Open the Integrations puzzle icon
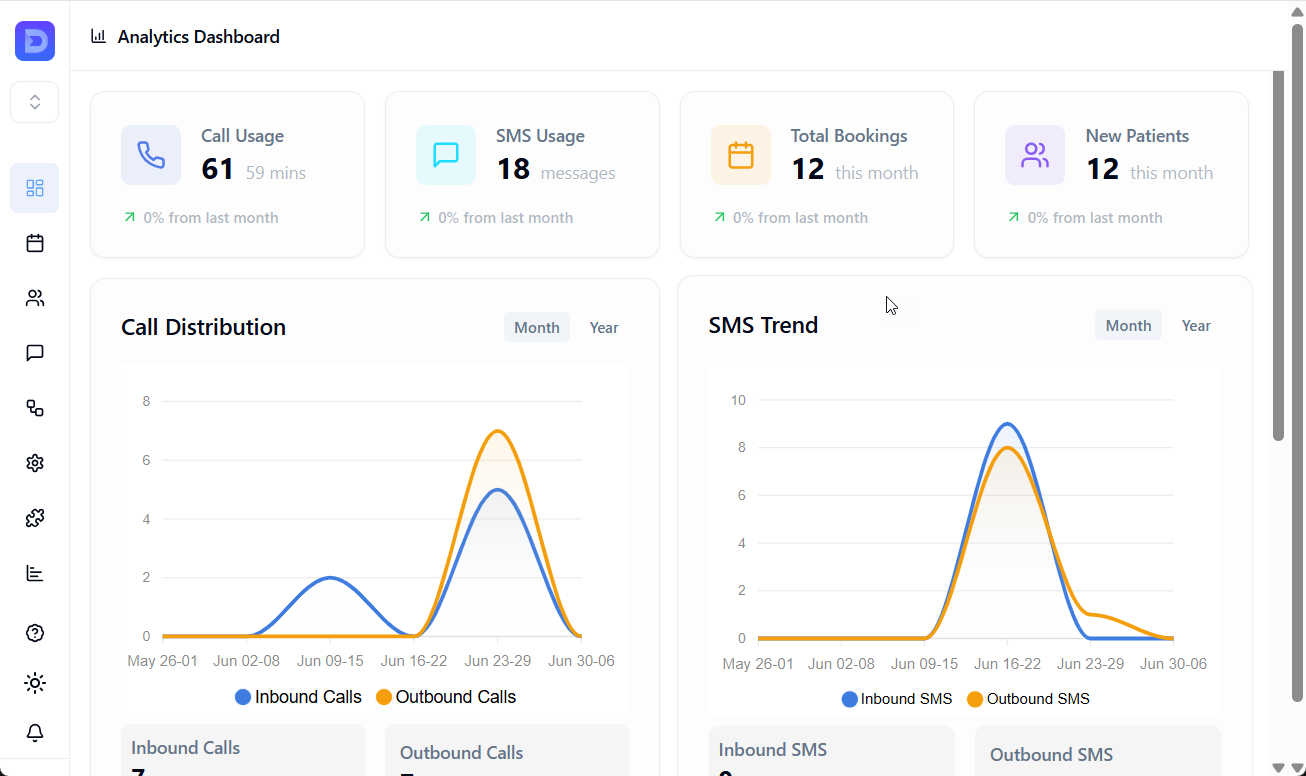The width and height of the screenshot is (1306, 776). pyautogui.click(x=34, y=518)
